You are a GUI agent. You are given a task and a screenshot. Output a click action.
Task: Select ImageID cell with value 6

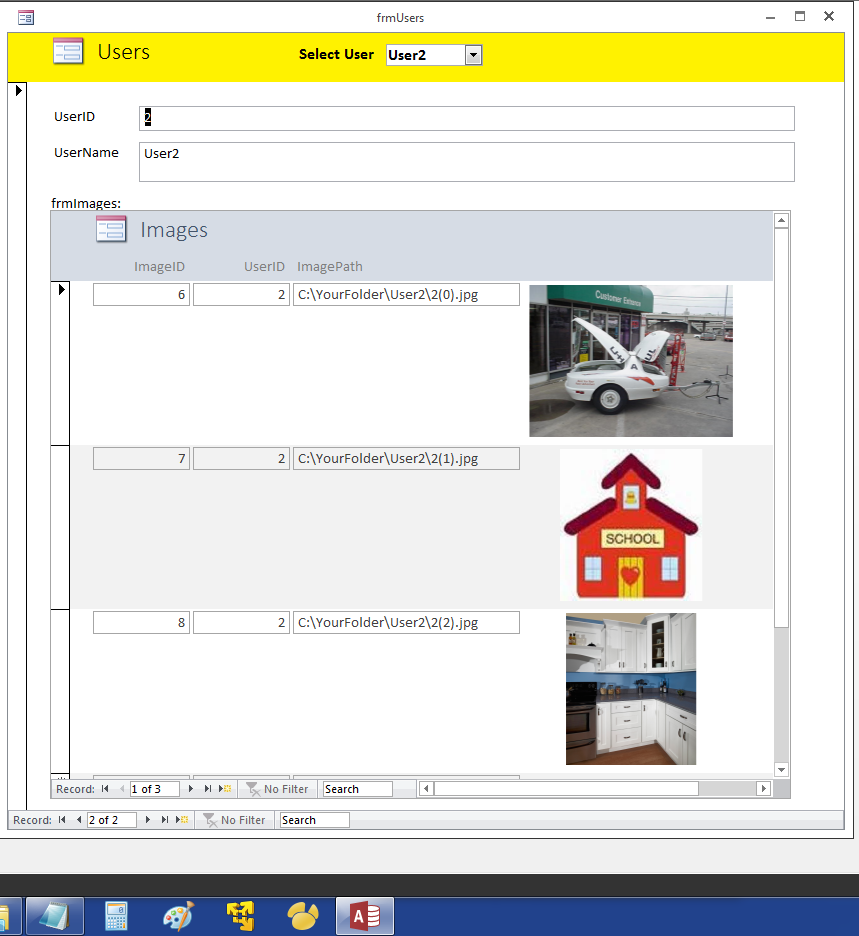click(141, 294)
